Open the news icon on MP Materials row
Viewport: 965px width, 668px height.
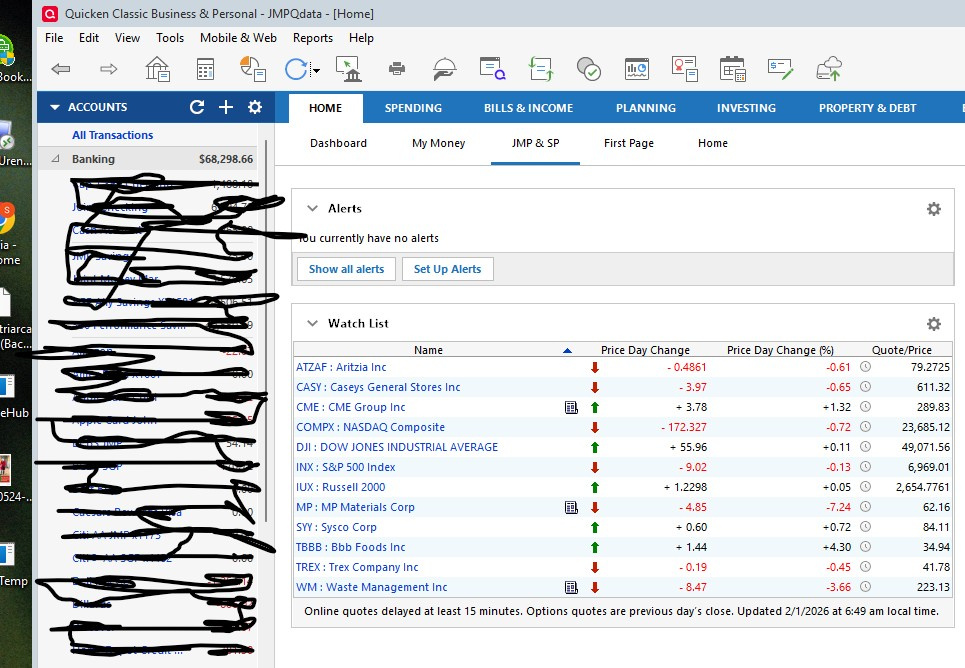pyautogui.click(x=571, y=507)
